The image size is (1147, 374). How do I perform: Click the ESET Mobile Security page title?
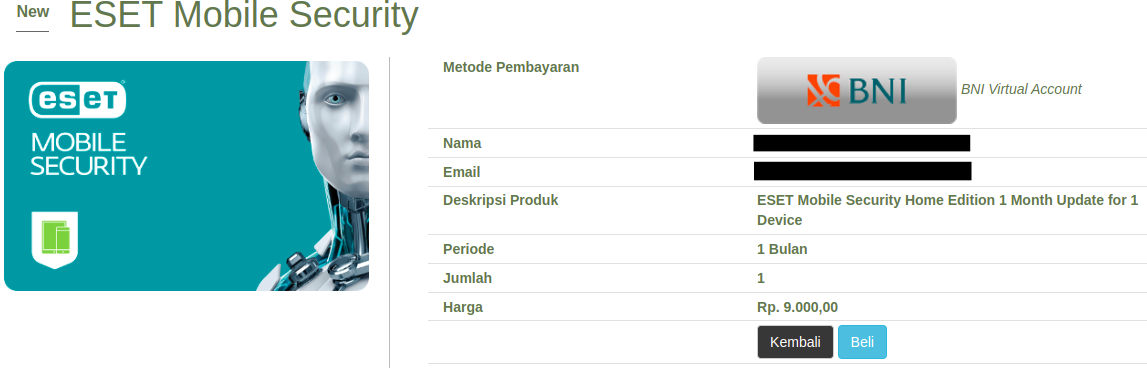pyautogui.click(x=244, y=15)
